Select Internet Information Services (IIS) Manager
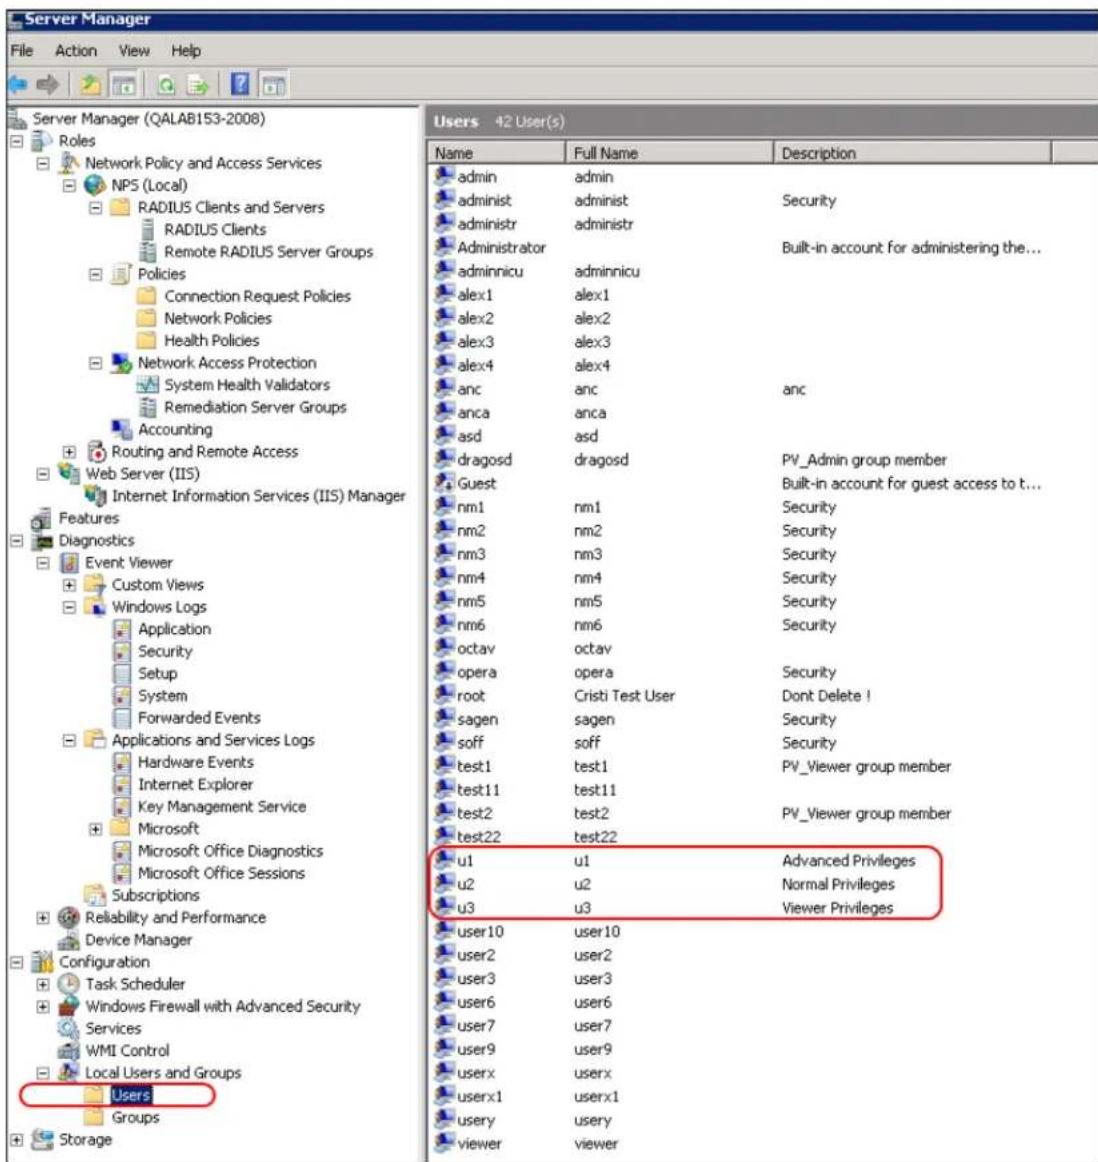This screenshot has height=1162, width=1098. 259,496
